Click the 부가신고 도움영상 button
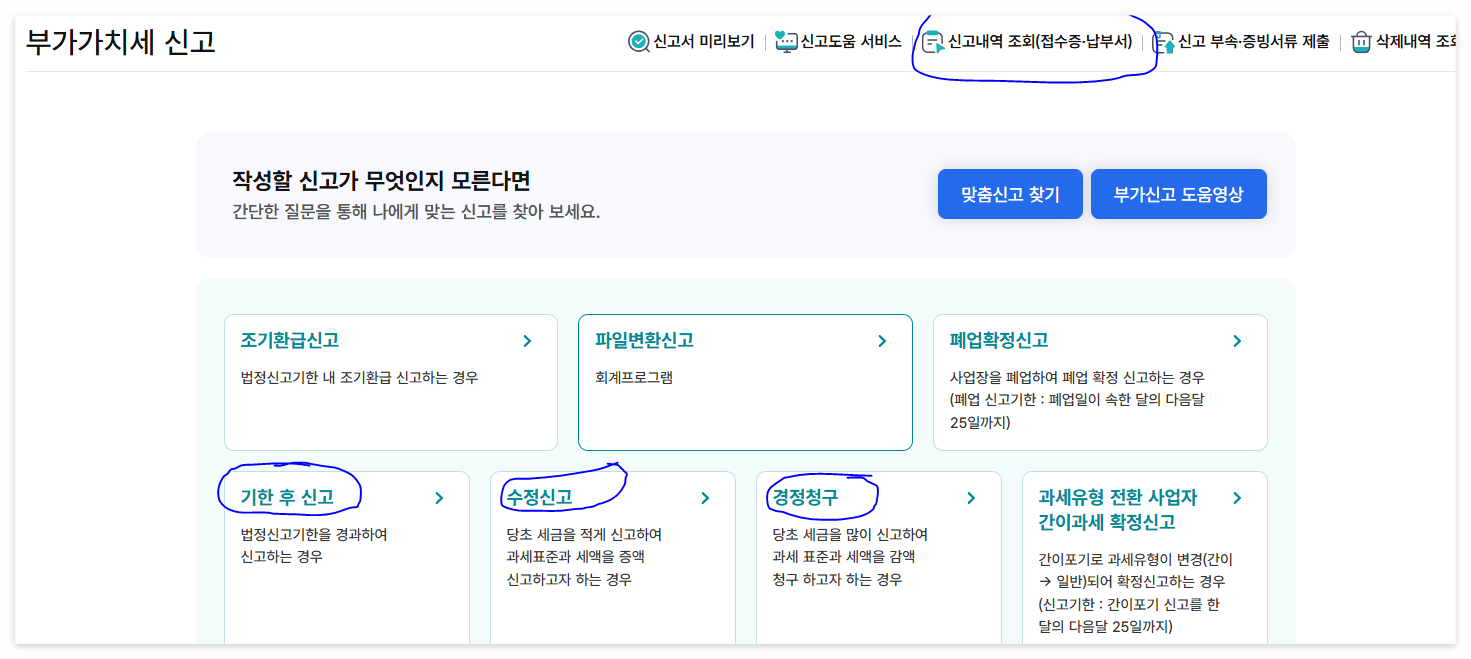 click(1179, 194)
